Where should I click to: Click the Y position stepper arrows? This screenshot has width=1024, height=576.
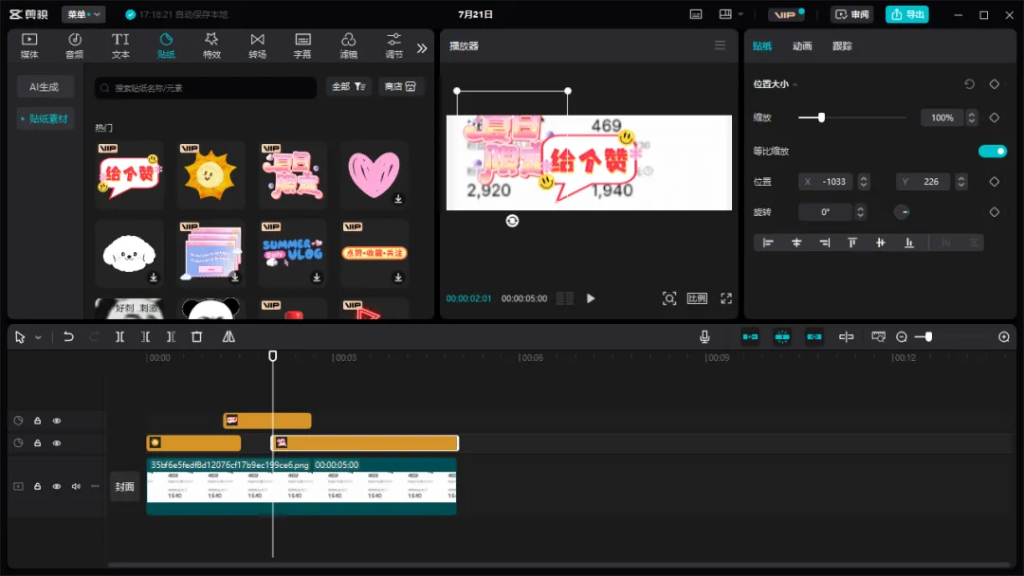tap(961, 182)
